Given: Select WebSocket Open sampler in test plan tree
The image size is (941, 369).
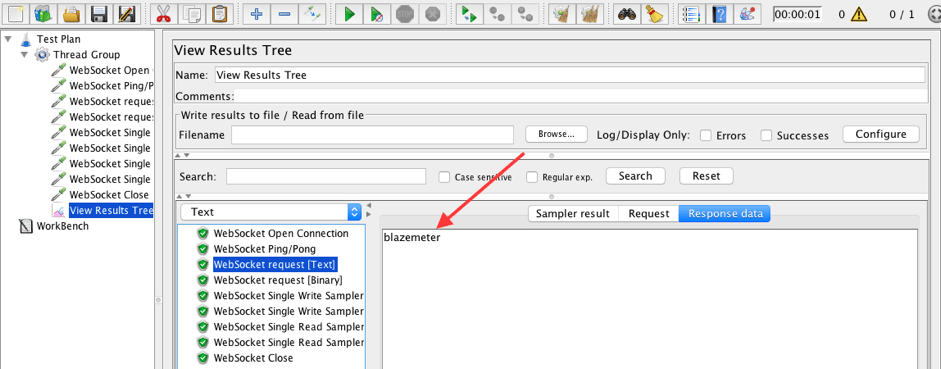Looking at the screenshot, I should [x=109, y=70].
